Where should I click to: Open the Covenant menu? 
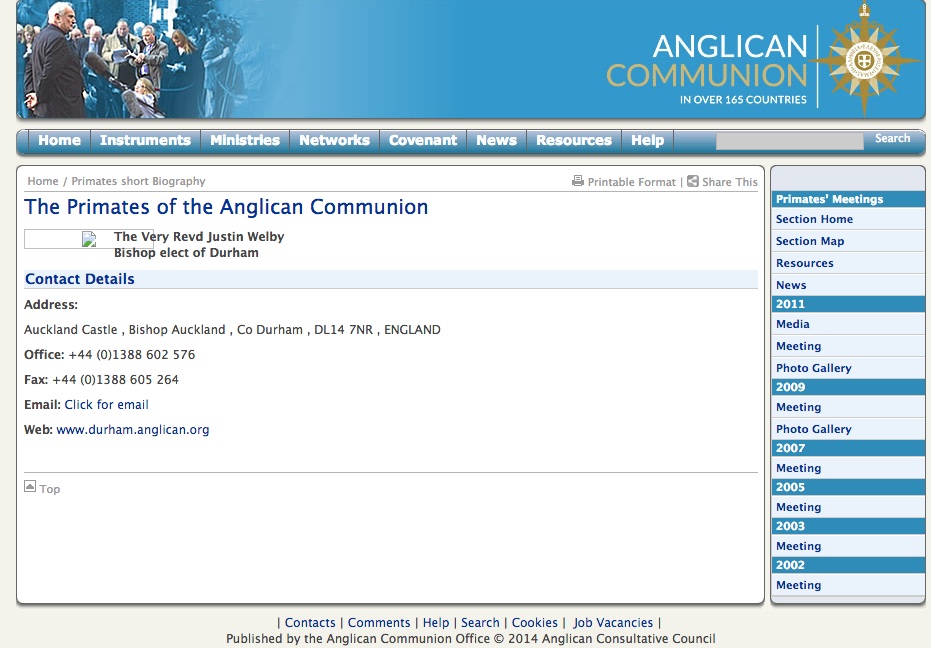click(x=423, y=140)
